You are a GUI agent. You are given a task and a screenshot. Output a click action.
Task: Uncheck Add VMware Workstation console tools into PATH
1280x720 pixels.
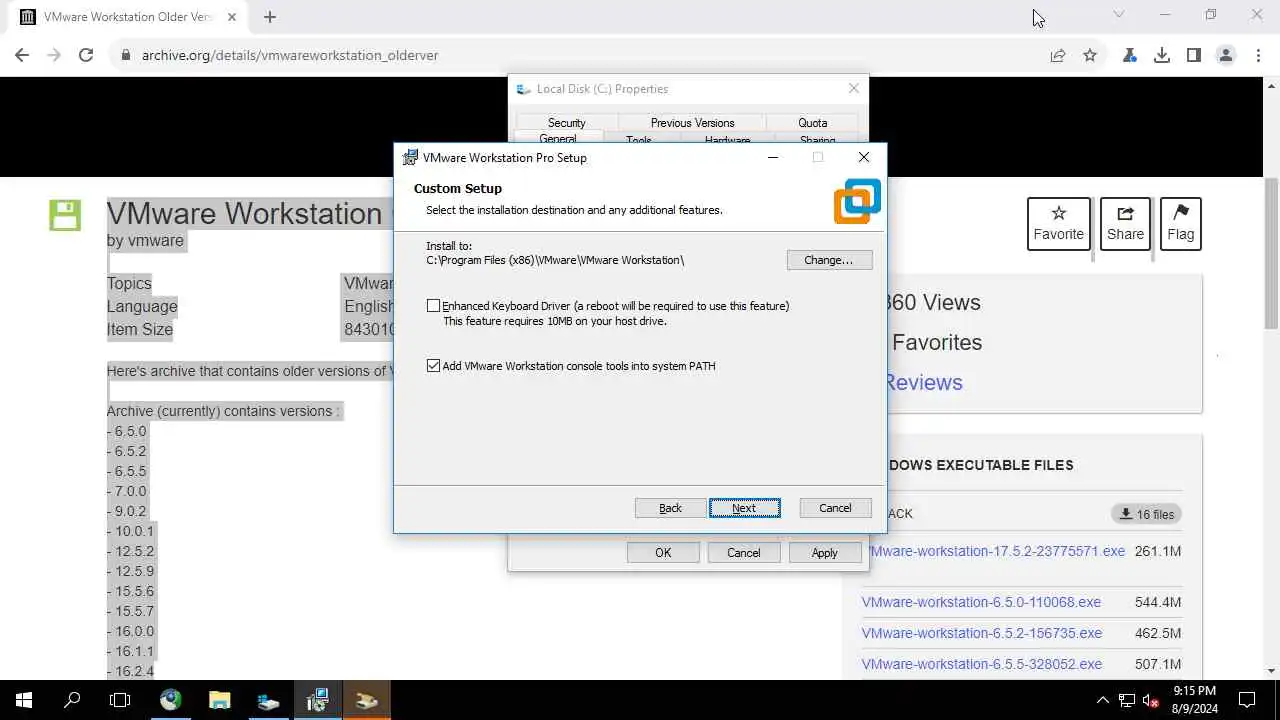[433, 366]
